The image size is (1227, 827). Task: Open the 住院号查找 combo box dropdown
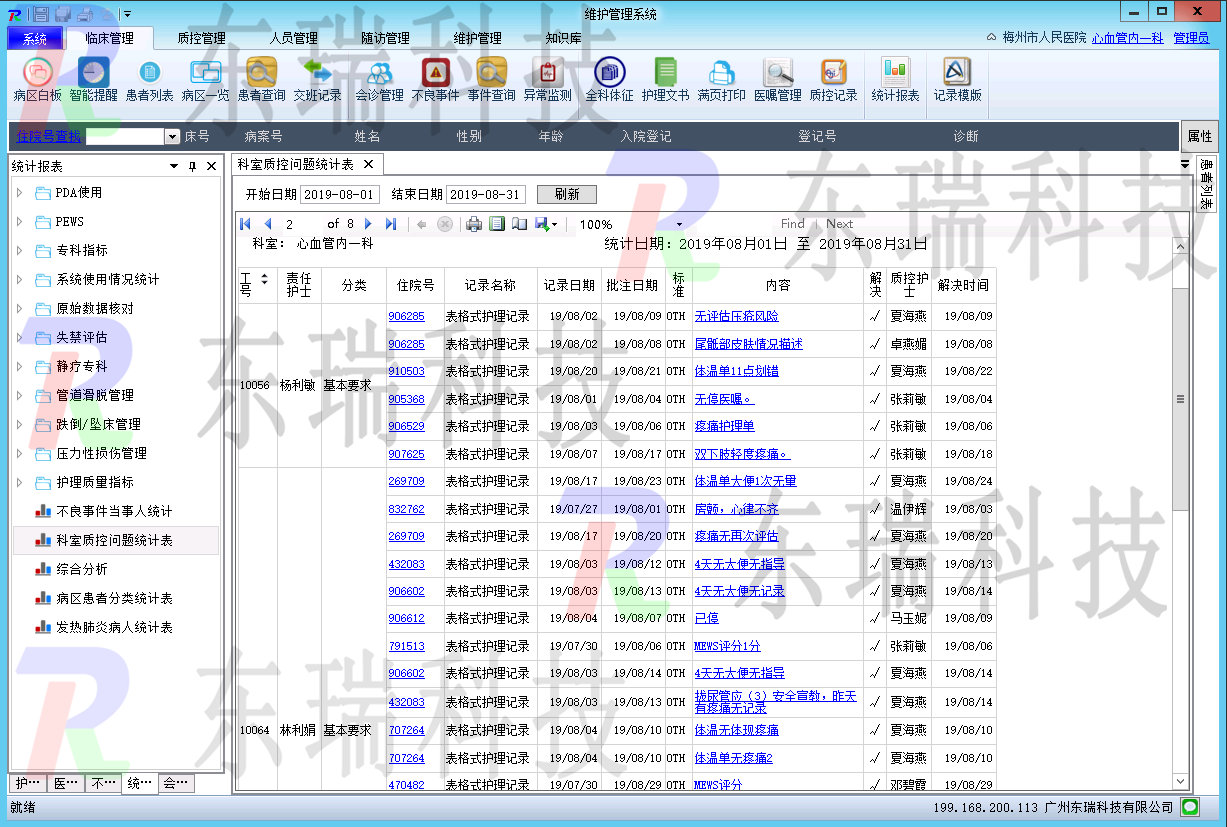click(x=173, y=136)
